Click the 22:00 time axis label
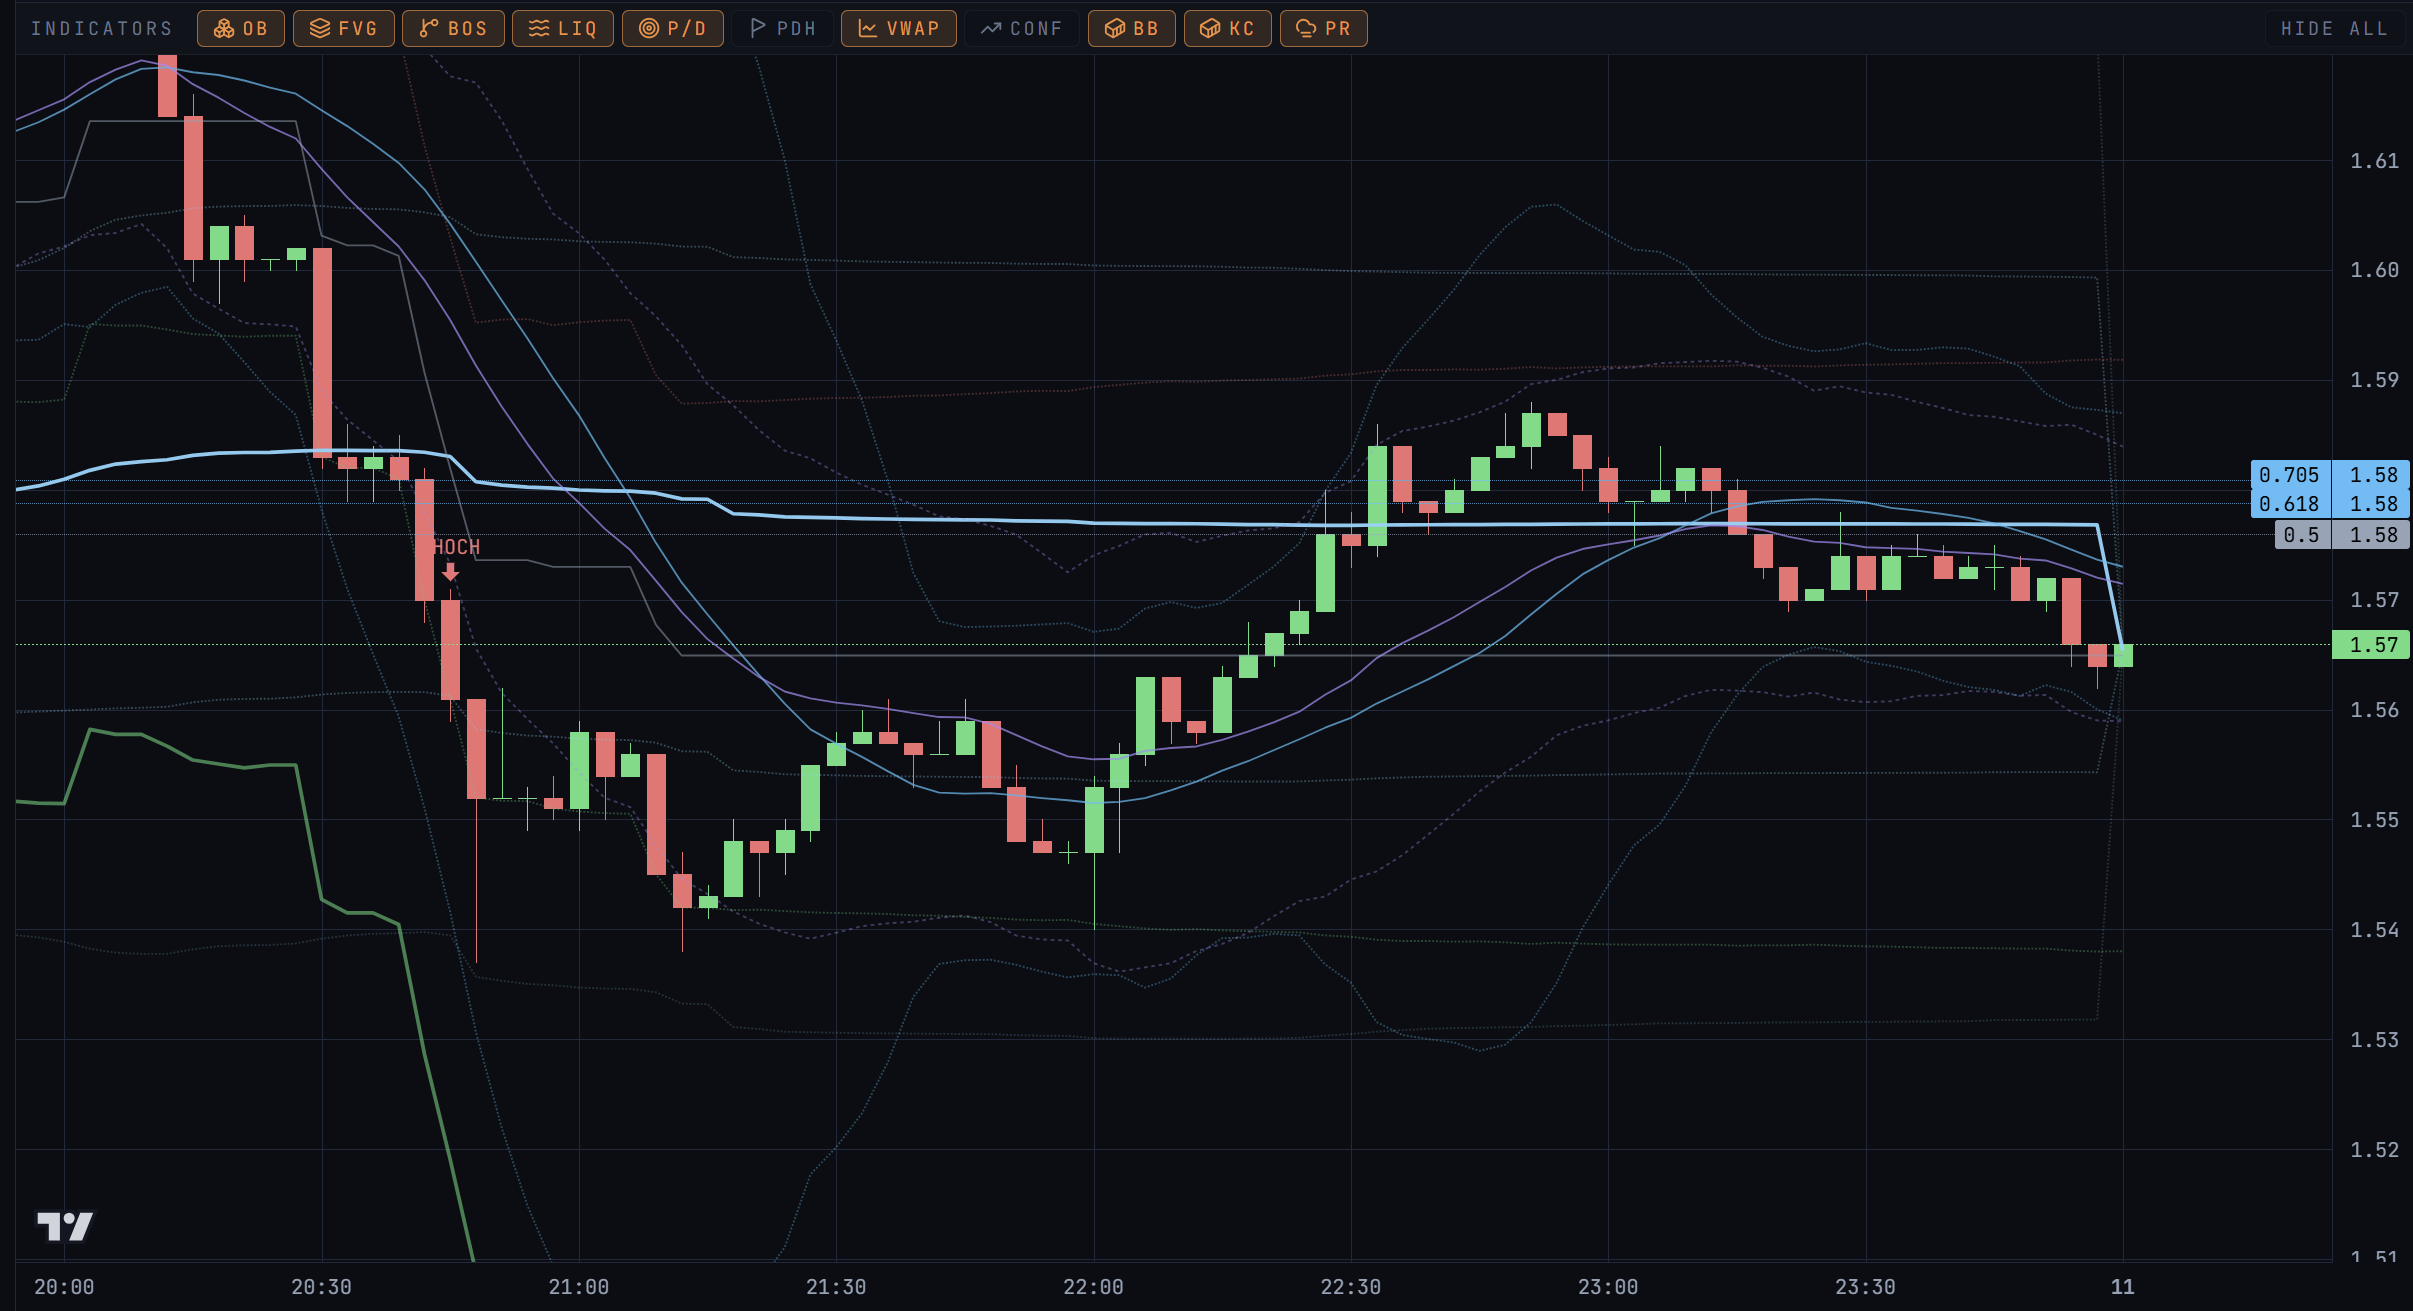 [x=1093, y=1287]
